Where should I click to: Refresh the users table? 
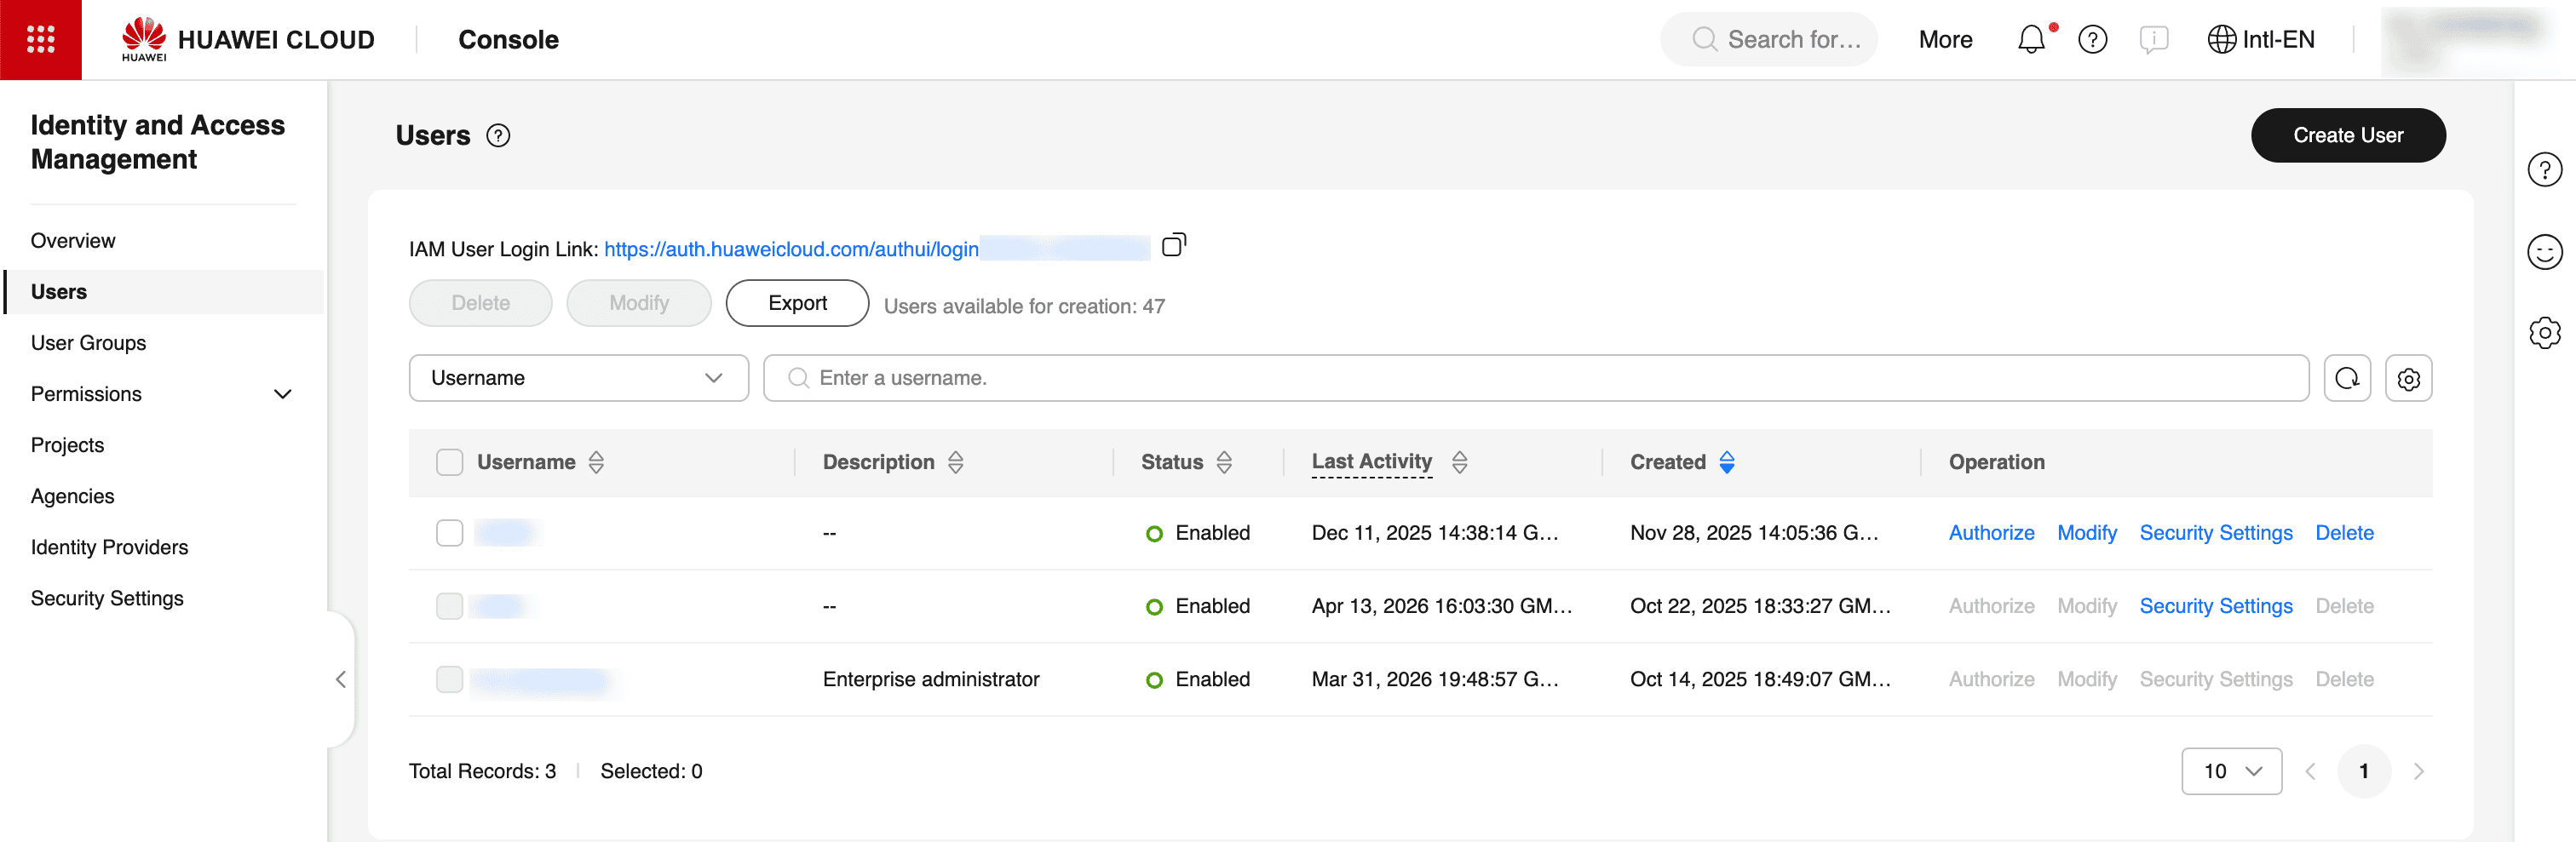point(2346,379)
